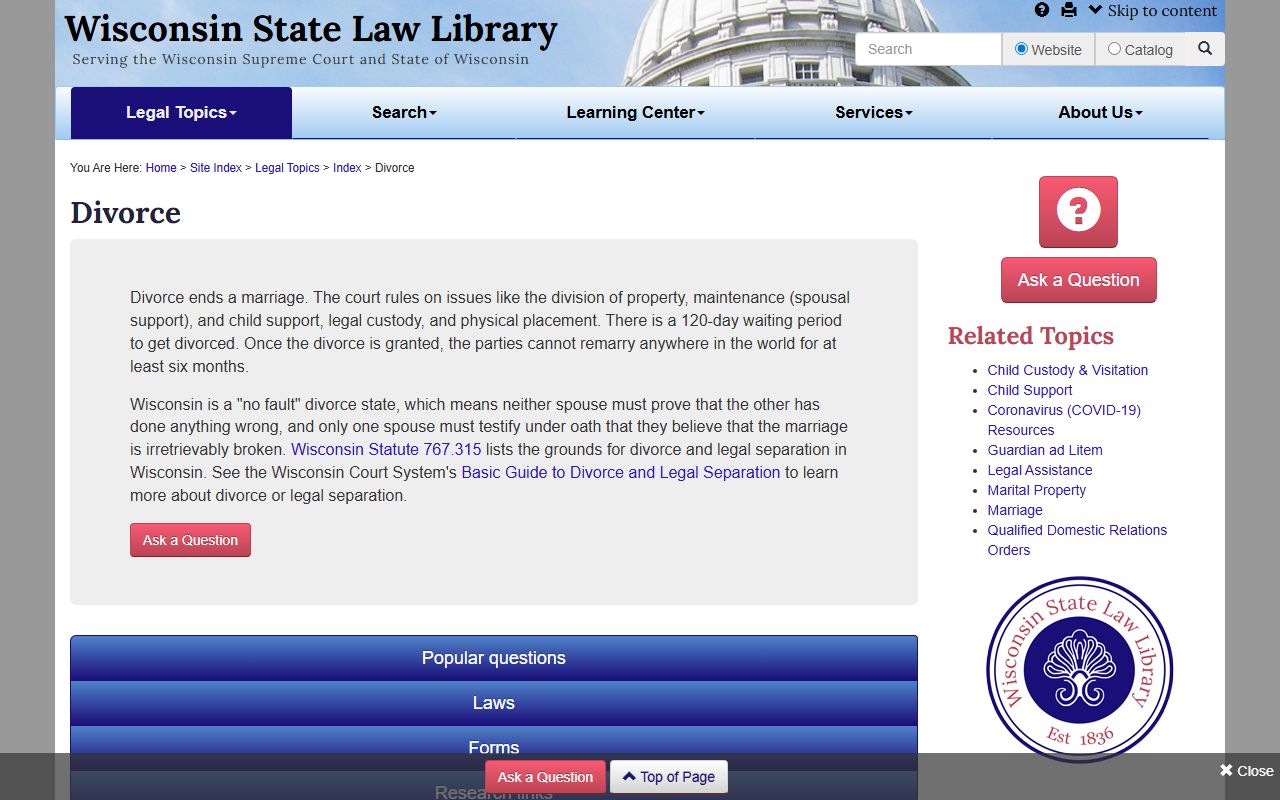Open Coronavirus (COVID-19) Resources link
The height and width of the screenshot is (800, 1280).
[1064, 420]
